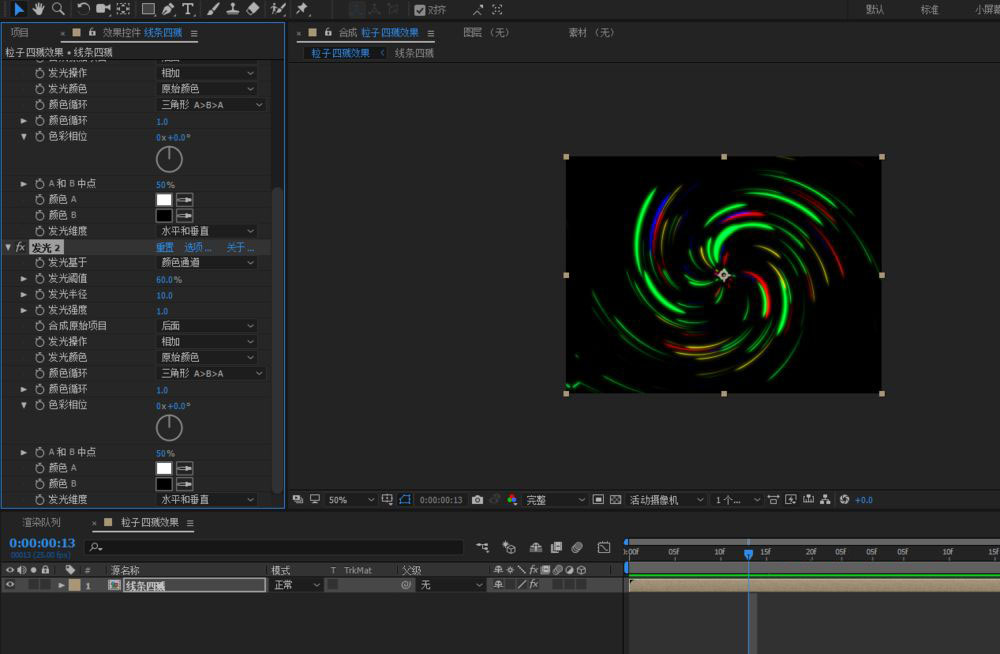This screenshot has height=654, width=1000.
Task: Select the Hand tool in the toolbar
Action: tap(39, 9)
